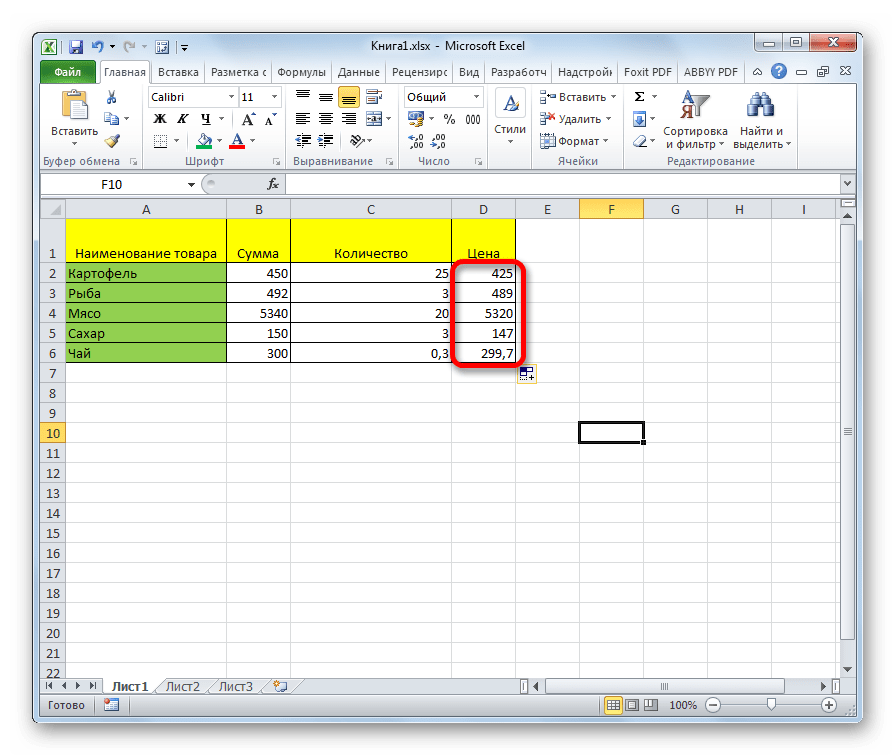This screenshot has width=896, height=756.
Task: Switch to the Формулы tab
Action: tap(301, 72)
